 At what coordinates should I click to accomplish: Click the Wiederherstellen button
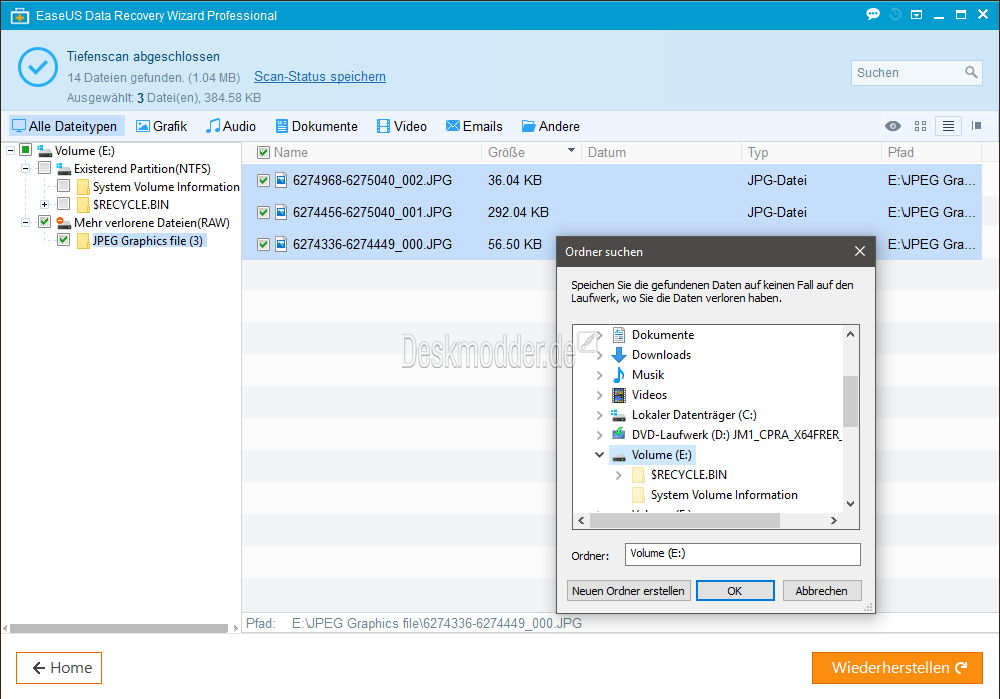[897, 668]
